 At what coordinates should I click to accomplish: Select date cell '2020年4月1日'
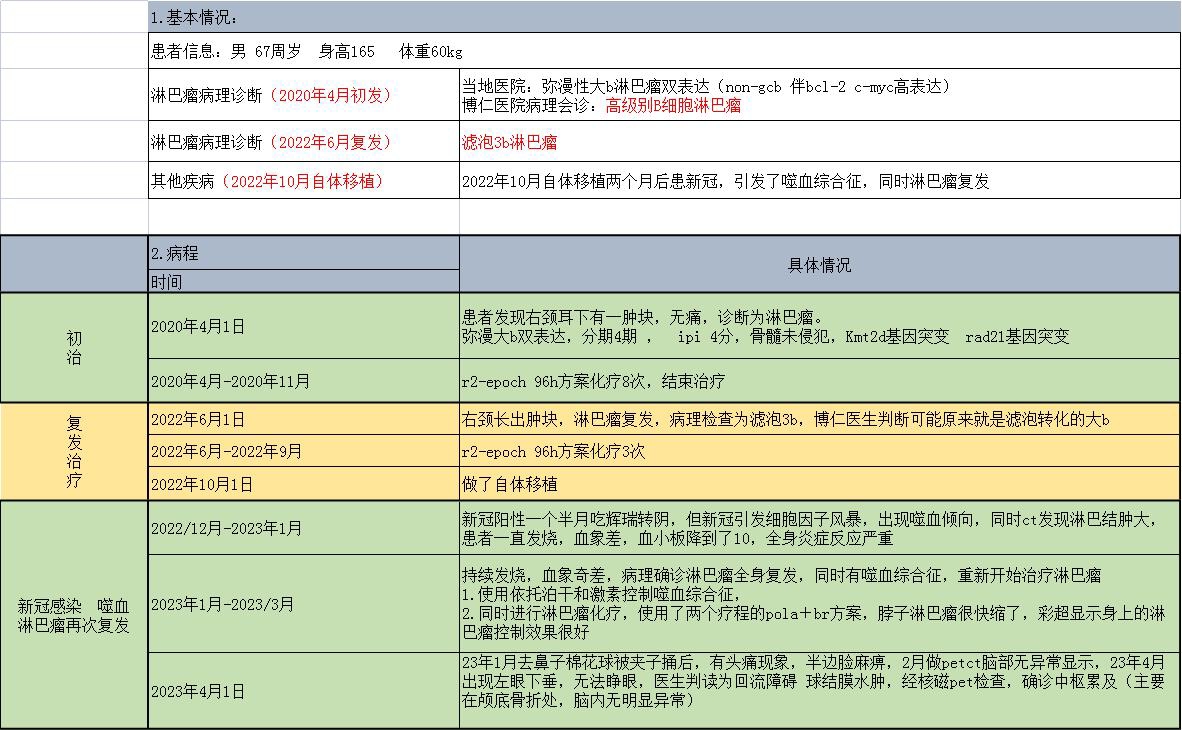tap(304, 326)
